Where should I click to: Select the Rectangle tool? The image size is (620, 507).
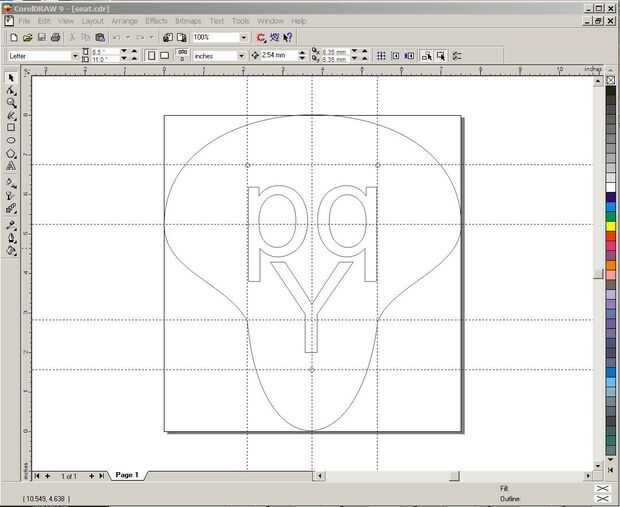(x=11, y=128)
